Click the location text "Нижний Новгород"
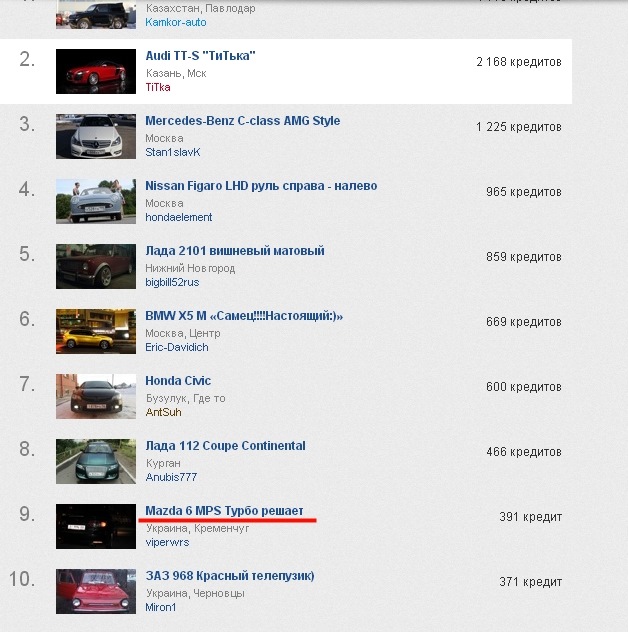Screen dimensions: 628x632 (x=190, y=268)
